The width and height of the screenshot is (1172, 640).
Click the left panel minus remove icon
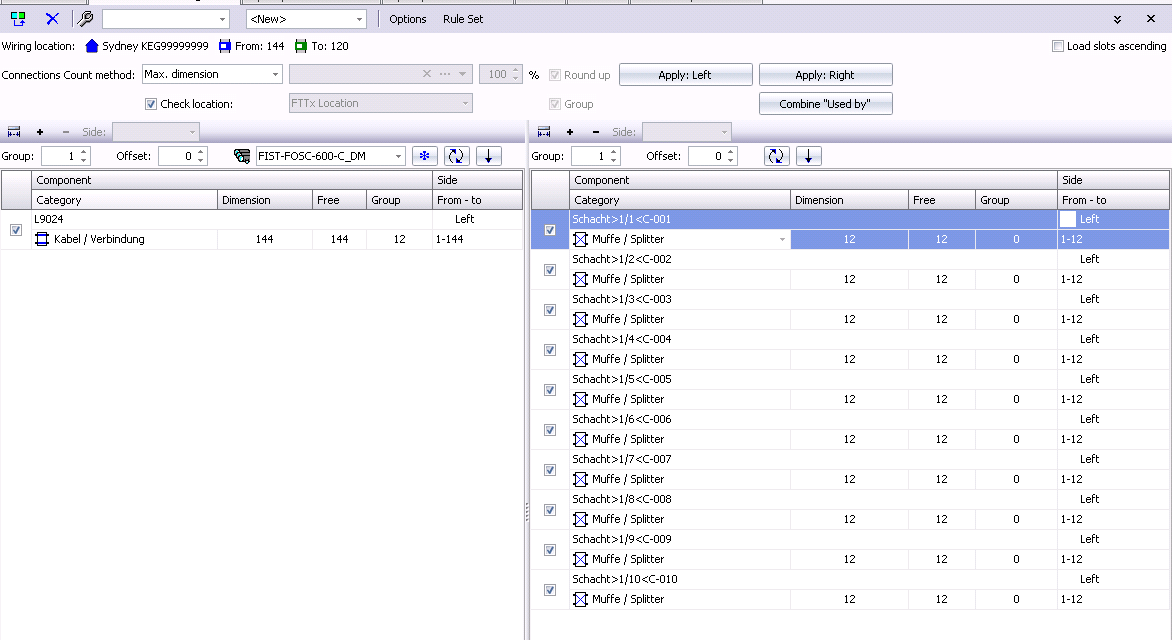(x=66, y=132)
